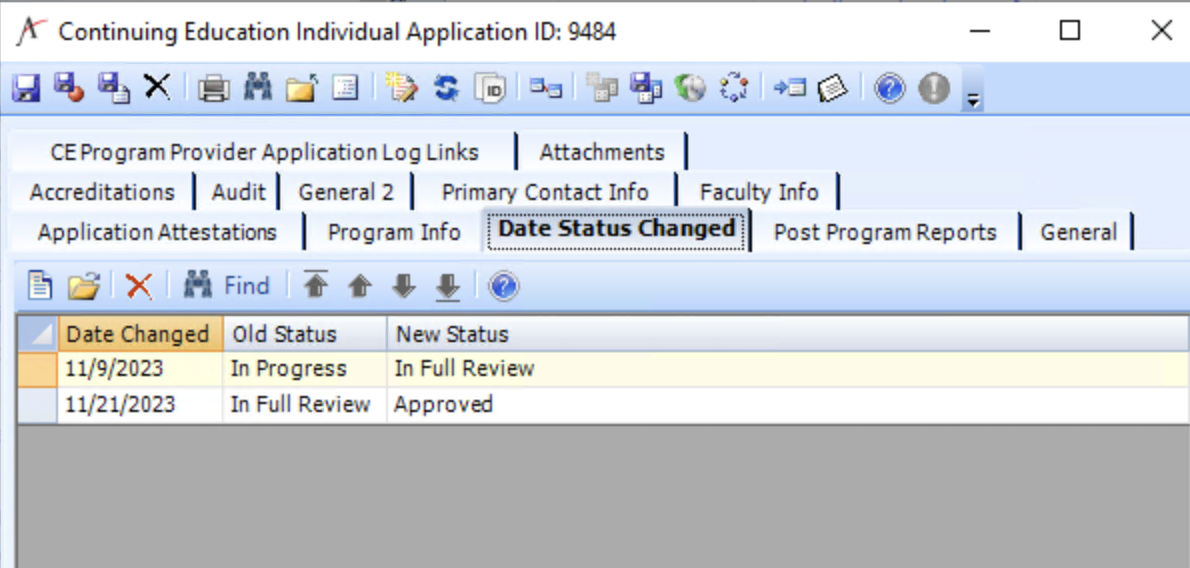
Task: Click the globe icon in toolbar
Action: 690,88
